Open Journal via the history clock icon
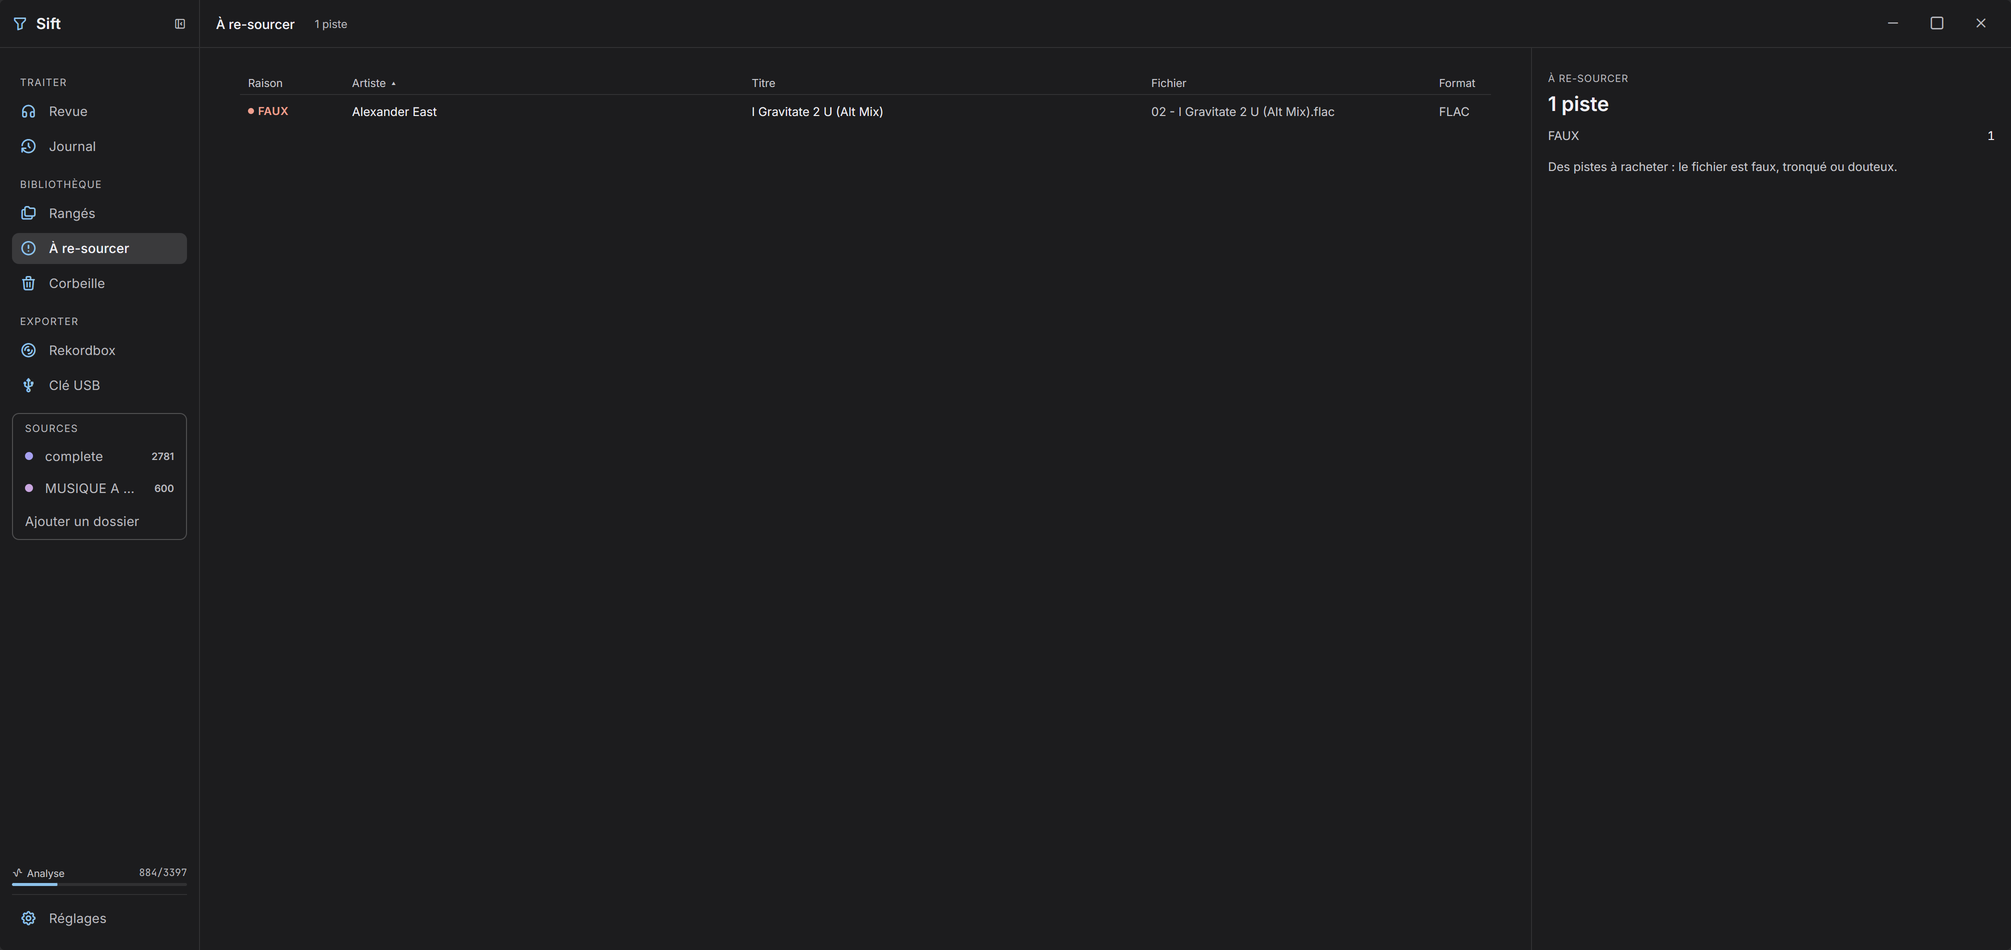Screen dimensions: 2011x950 click(x=29, y=146)
